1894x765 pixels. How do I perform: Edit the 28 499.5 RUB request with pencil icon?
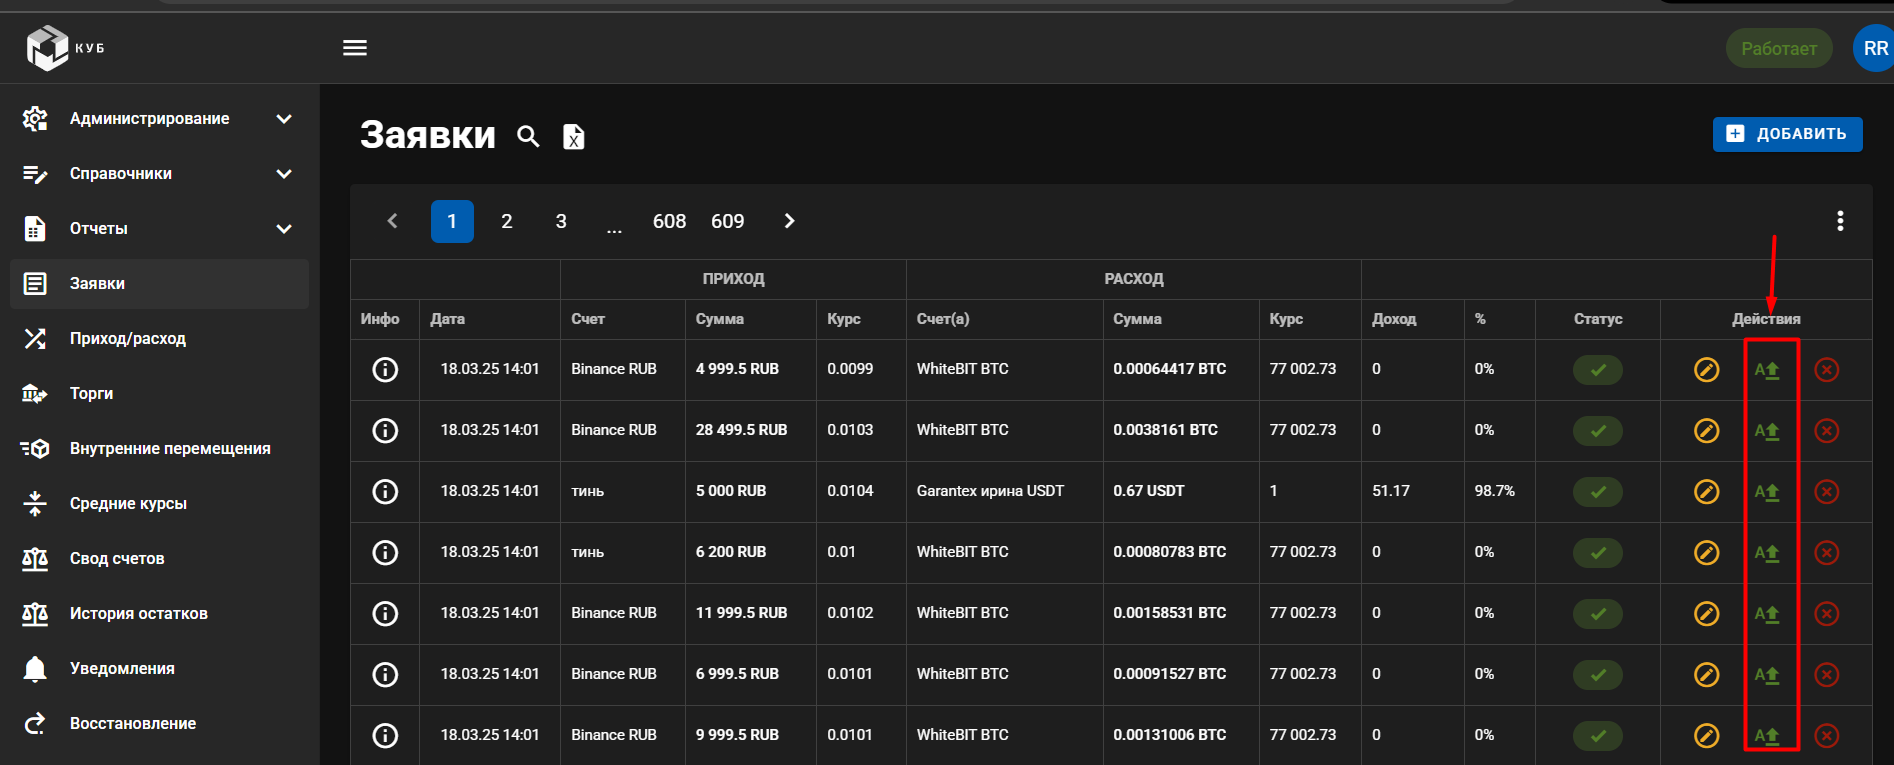point(1706,431)
